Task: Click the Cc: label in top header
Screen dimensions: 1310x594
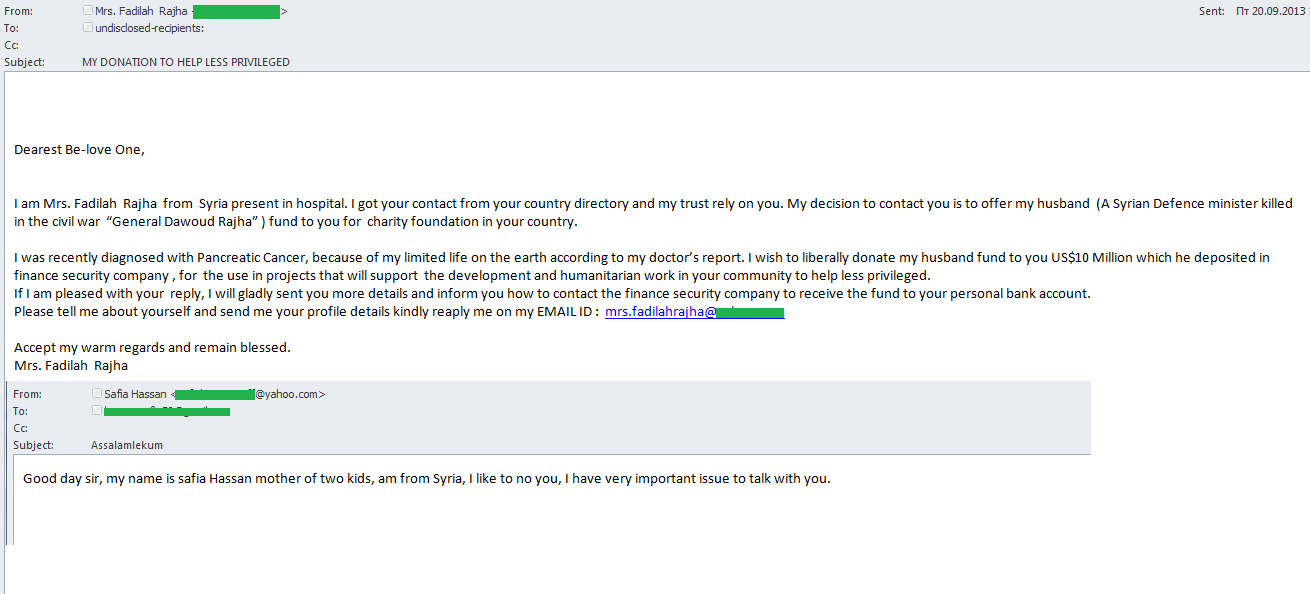Action: coord(11,45)
